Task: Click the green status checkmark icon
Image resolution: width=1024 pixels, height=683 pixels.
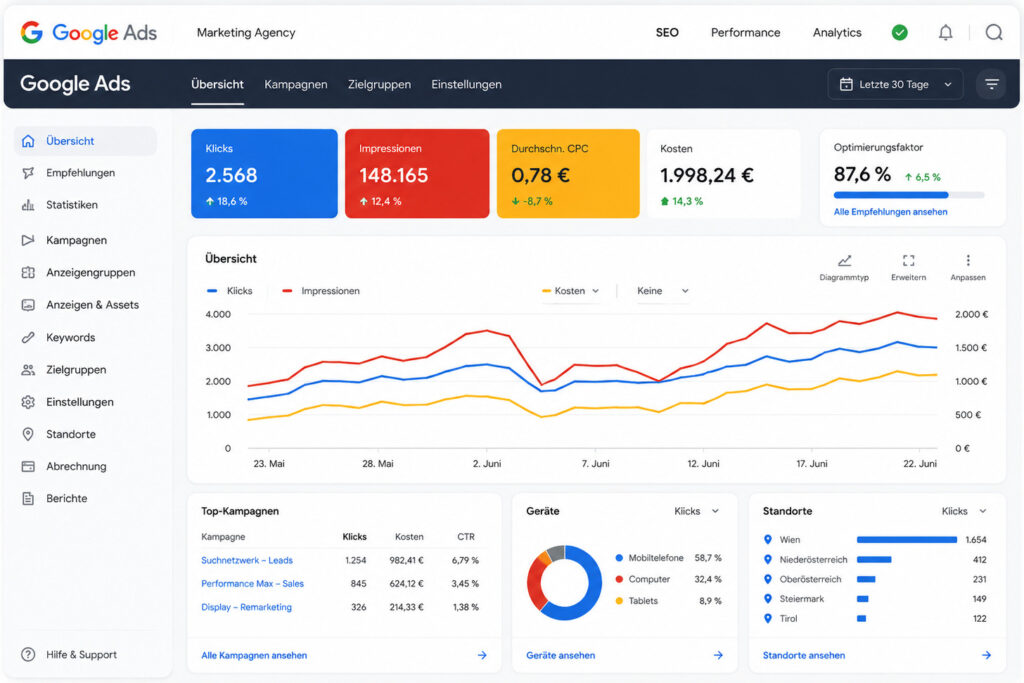Action: tap(899, 32)
